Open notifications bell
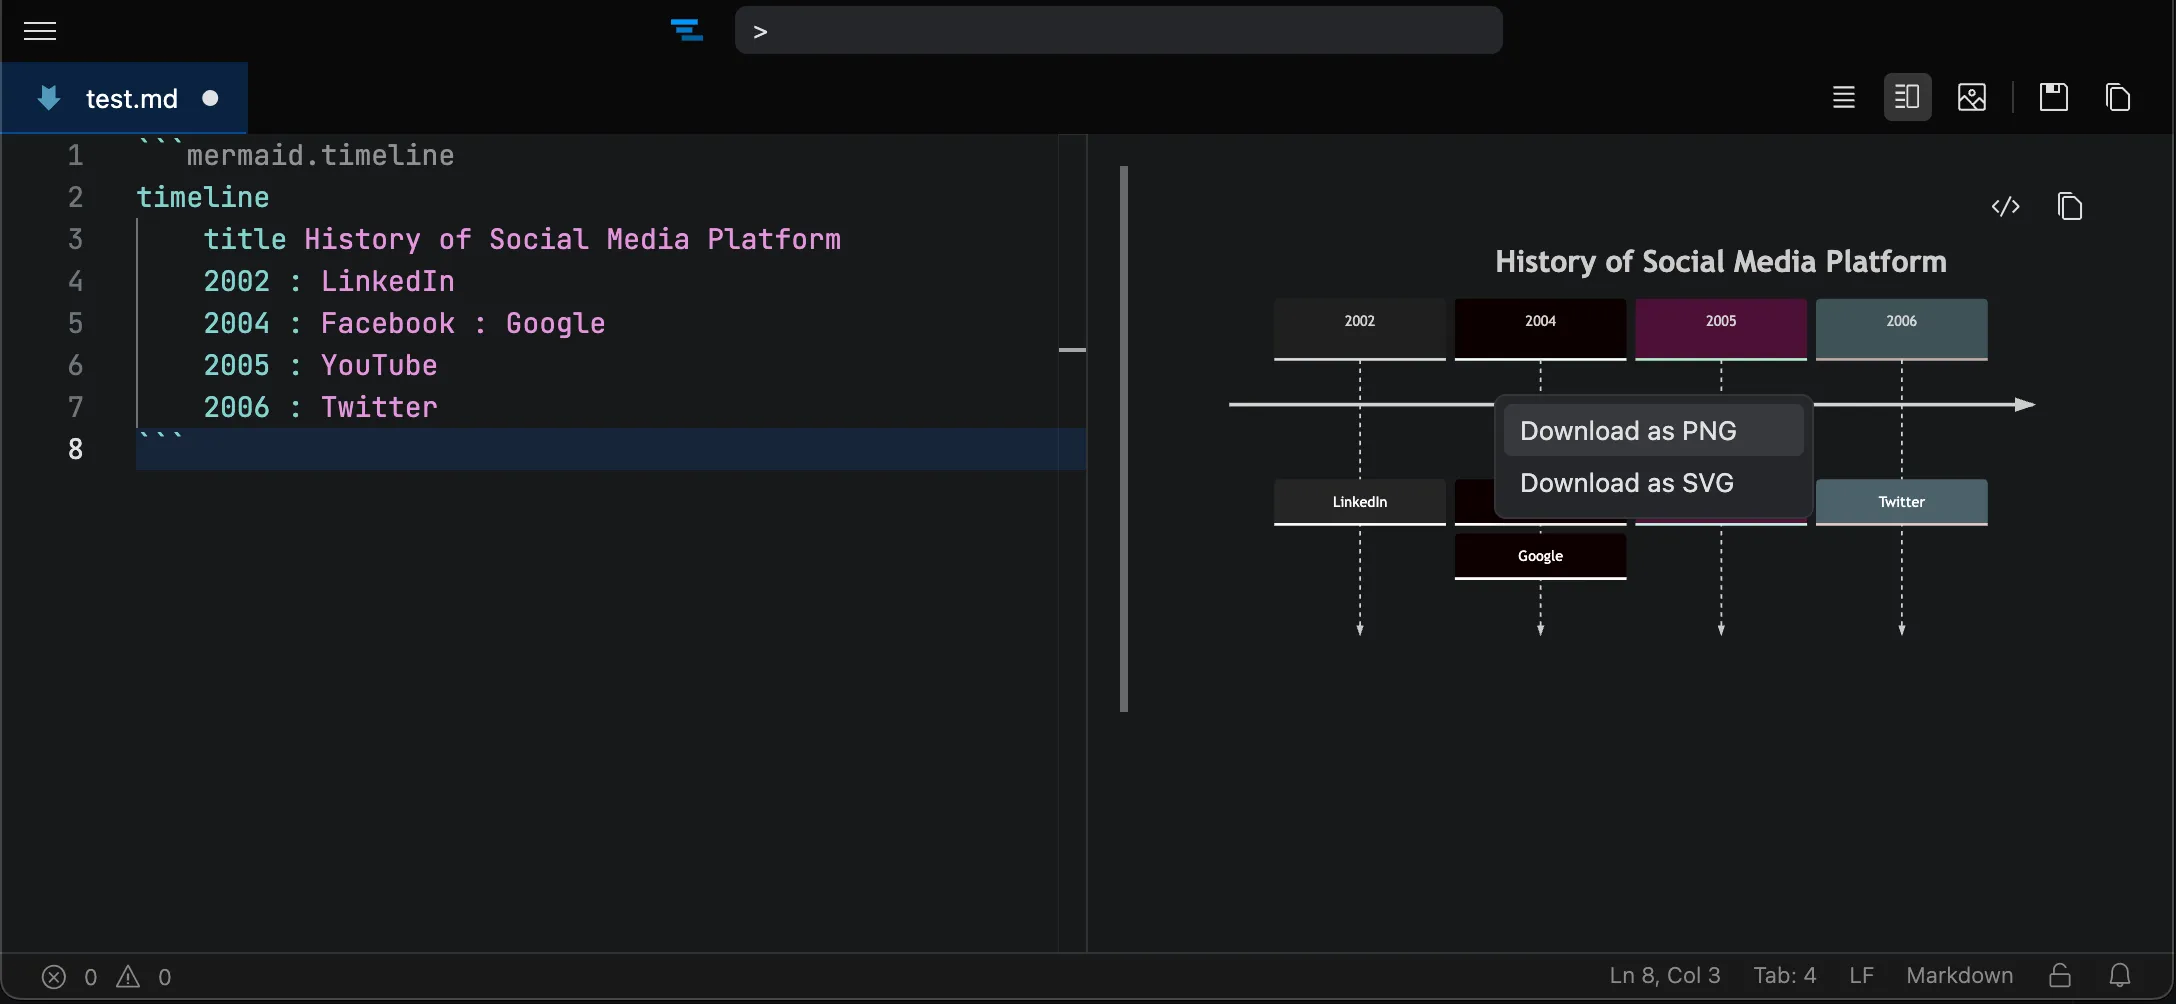This screenshot has width=2176, height=1004. (x=2119, y=975)
